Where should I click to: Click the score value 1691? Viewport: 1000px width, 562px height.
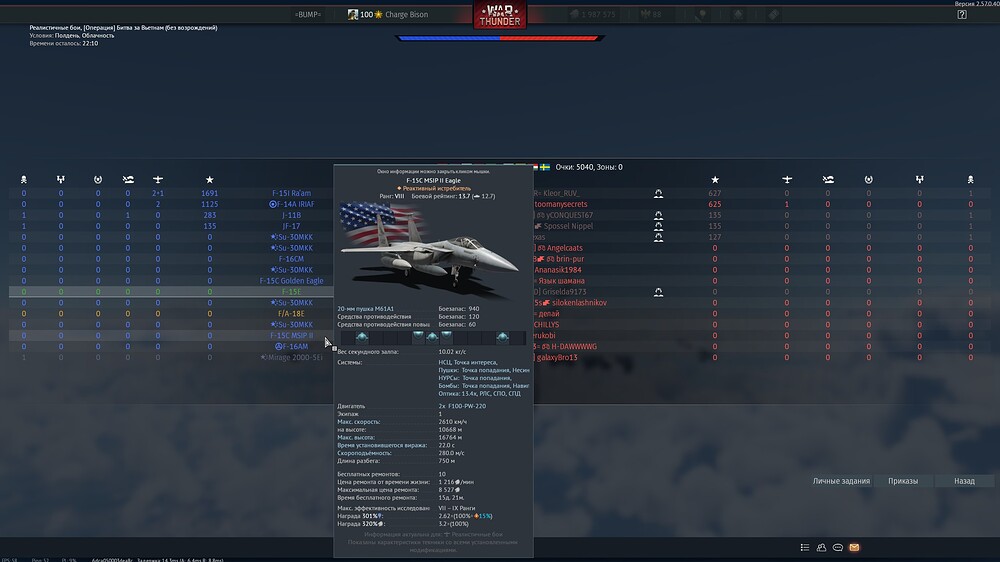click(209, 193)
